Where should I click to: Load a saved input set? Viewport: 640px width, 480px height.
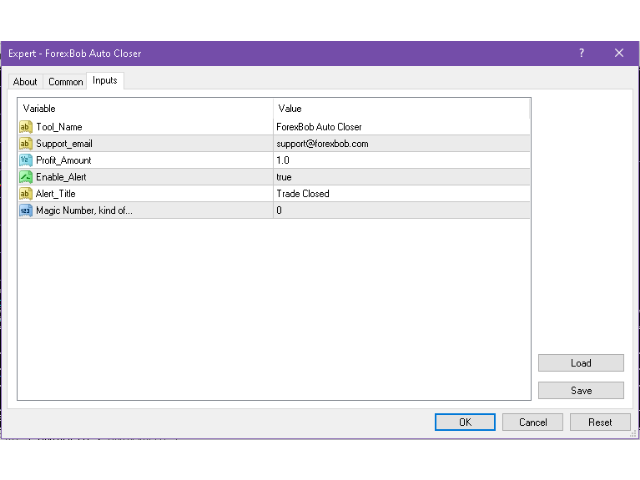[x=581, y=363]
